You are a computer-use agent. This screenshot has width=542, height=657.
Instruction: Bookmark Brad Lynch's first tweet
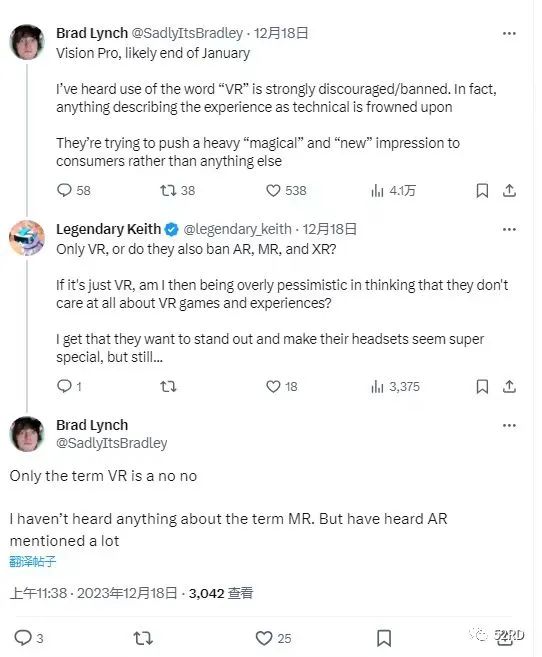coord(482,191)
